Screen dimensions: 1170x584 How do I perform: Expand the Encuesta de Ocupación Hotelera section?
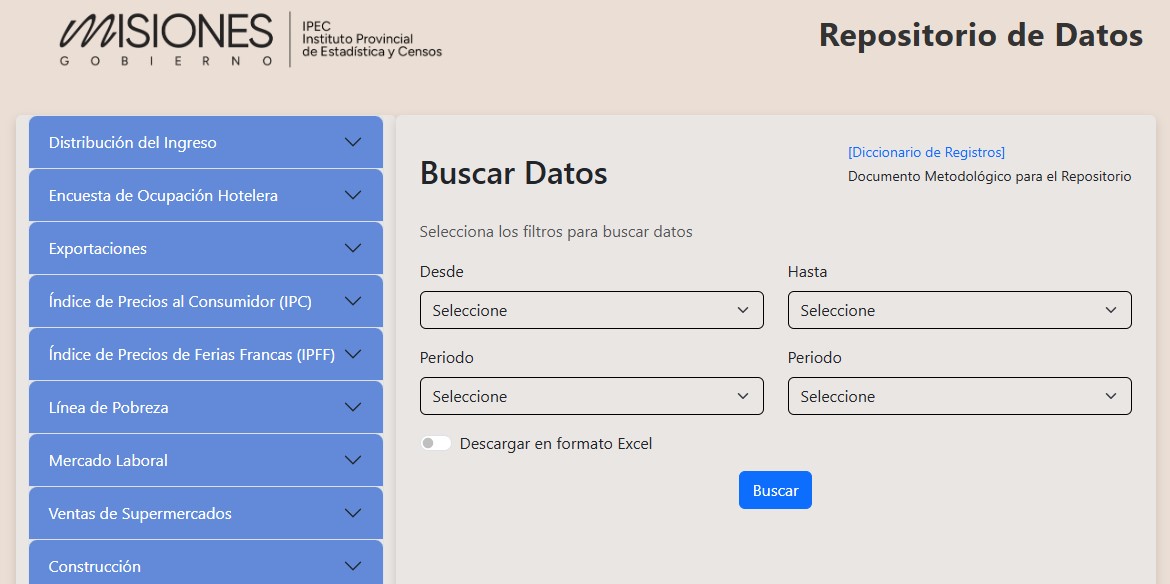pyautogui.click(x=205, y=195)
